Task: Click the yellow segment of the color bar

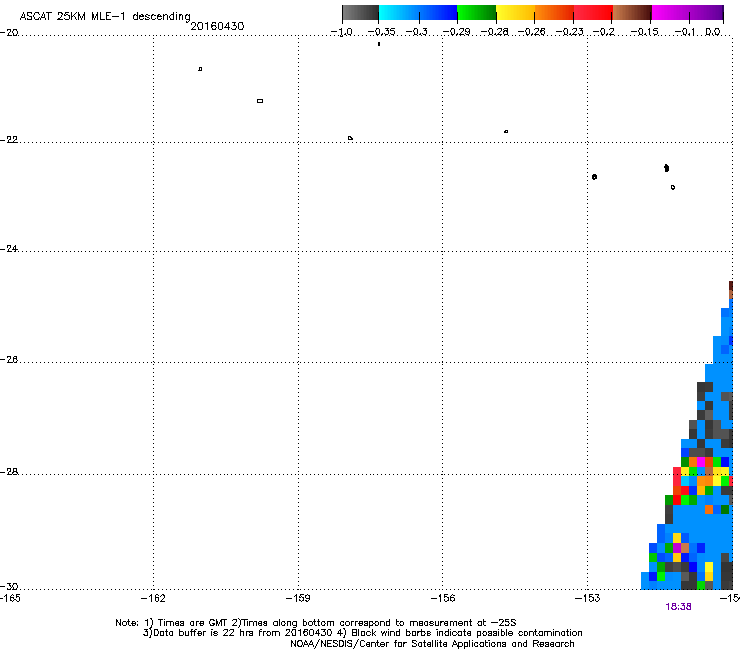Action: (515, 13)
